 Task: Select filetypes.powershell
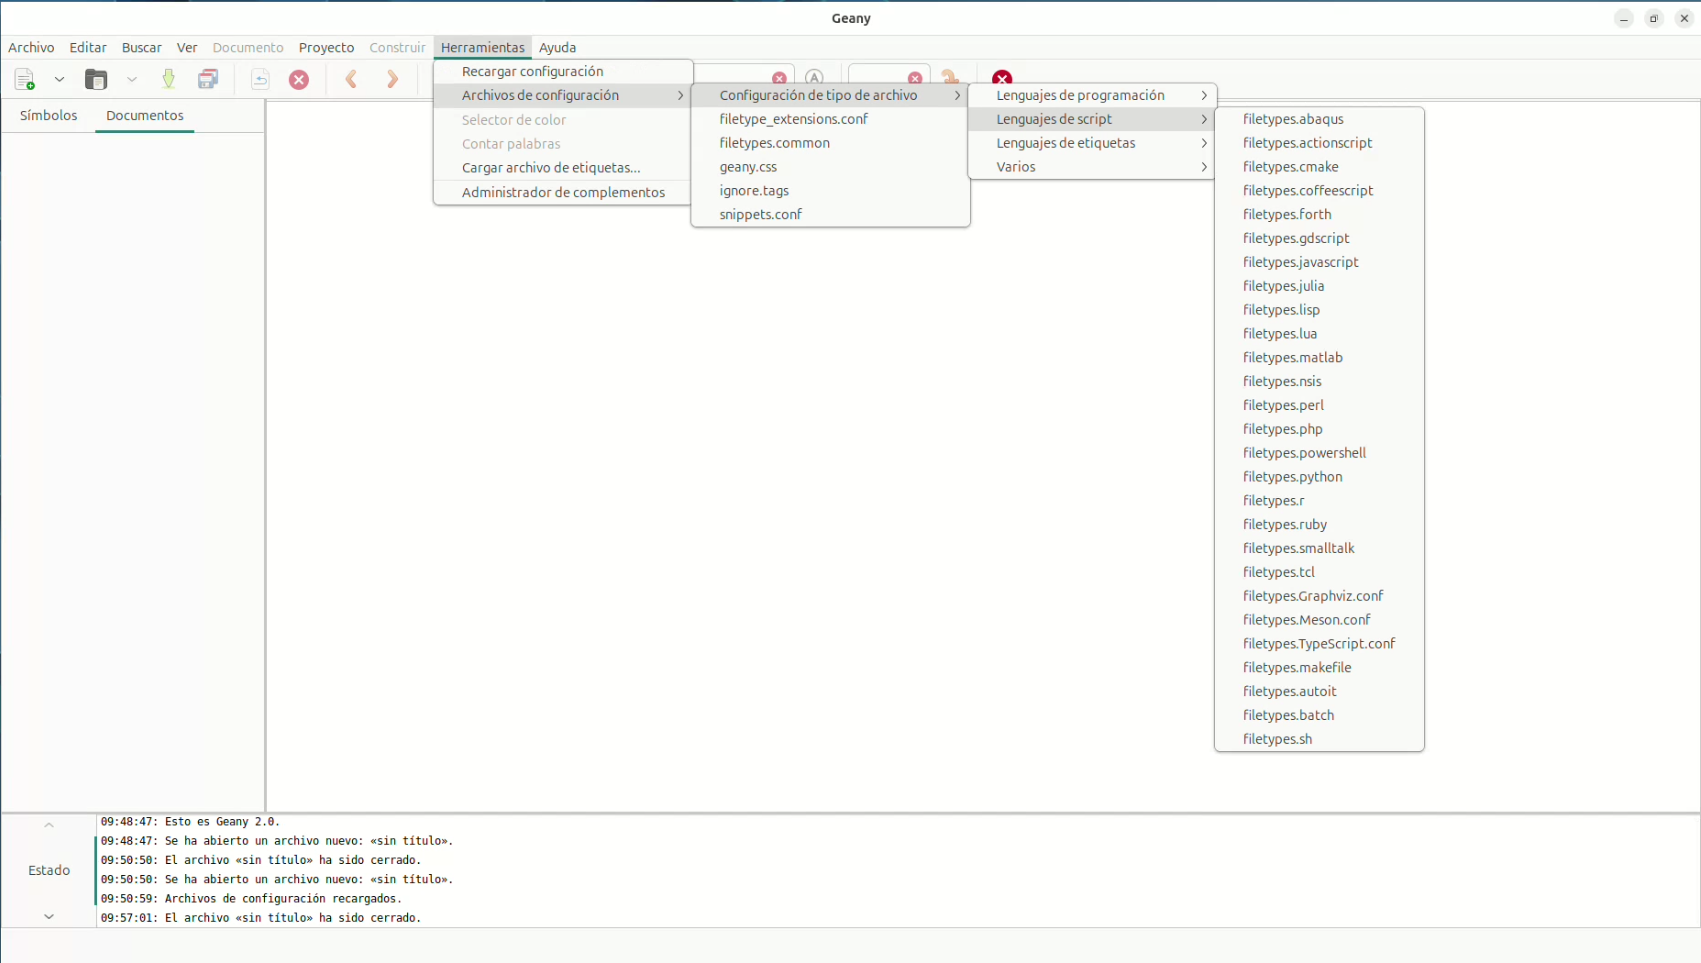1319,453
